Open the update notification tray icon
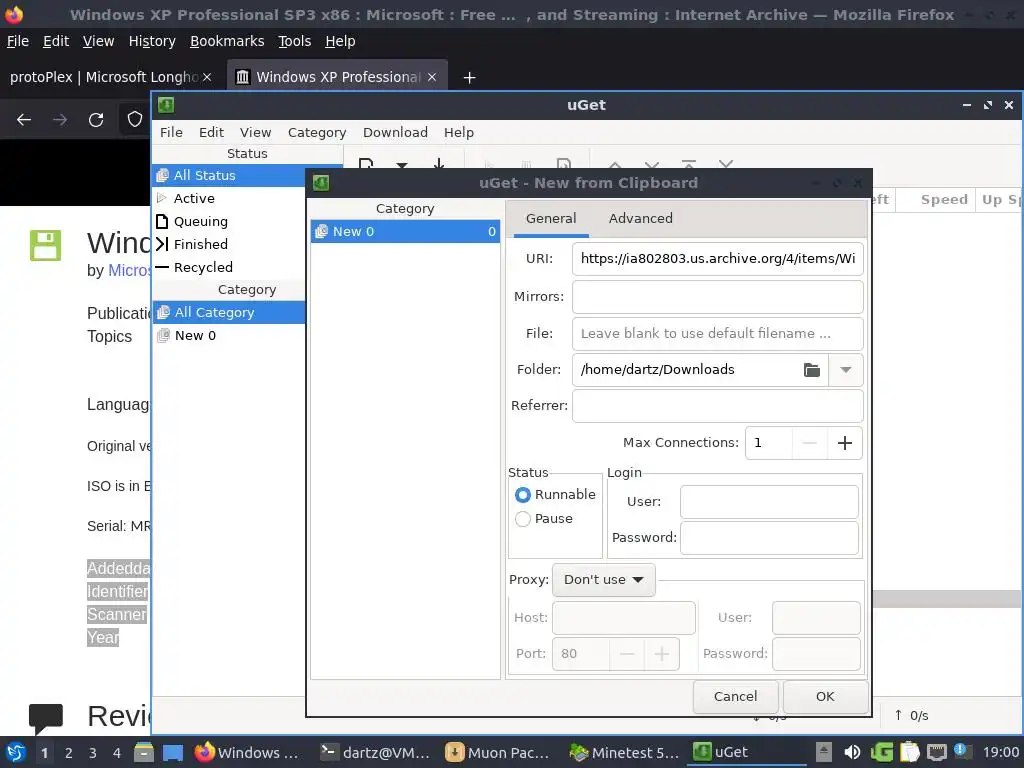 962,751
